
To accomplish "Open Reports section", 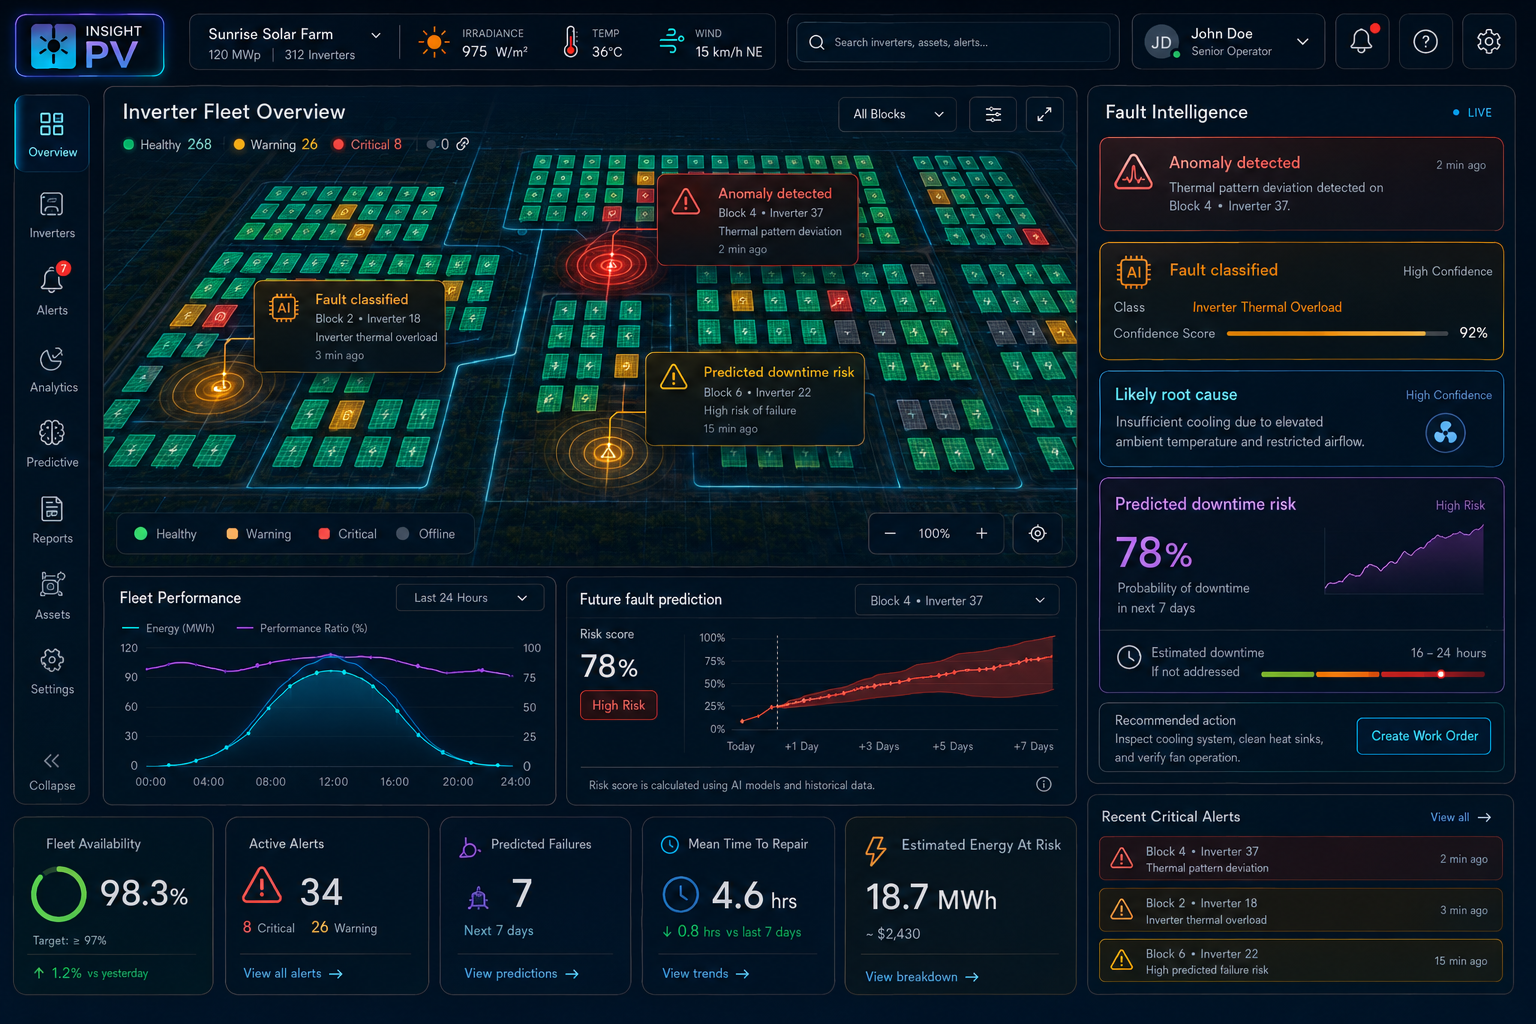I will click(52, 520).
